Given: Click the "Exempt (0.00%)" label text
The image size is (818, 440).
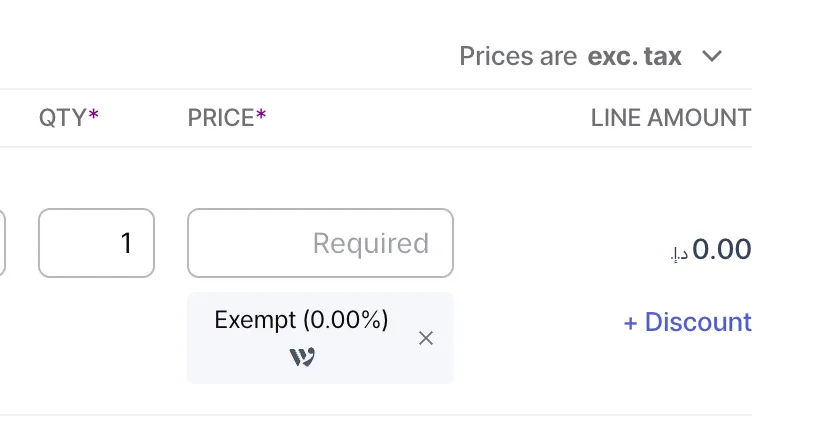Looking at the screenshot, I should [x=301, y=320].
